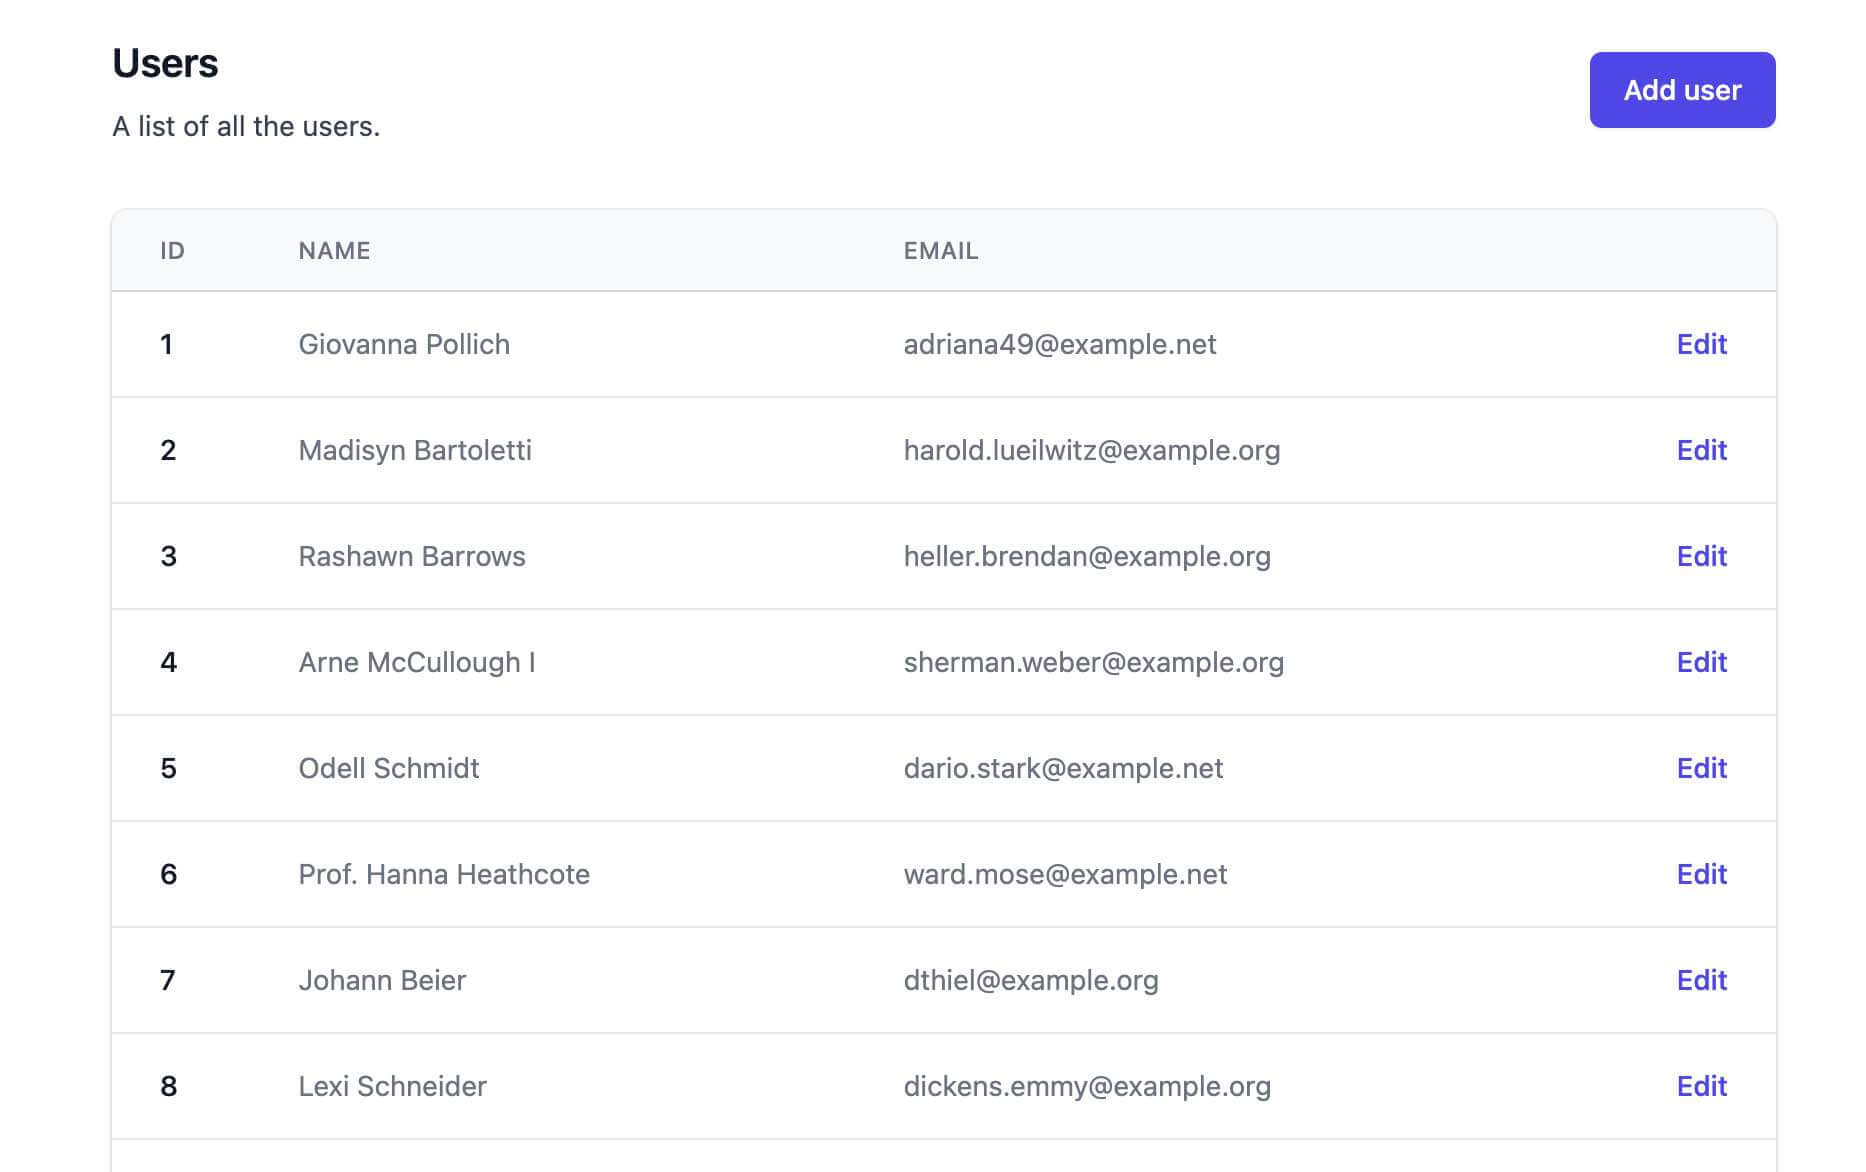This screenshot has width=1866, height=1172.
Task: Click the EMAIL column header
Action: pyautogui.click(x=940, y=251)
